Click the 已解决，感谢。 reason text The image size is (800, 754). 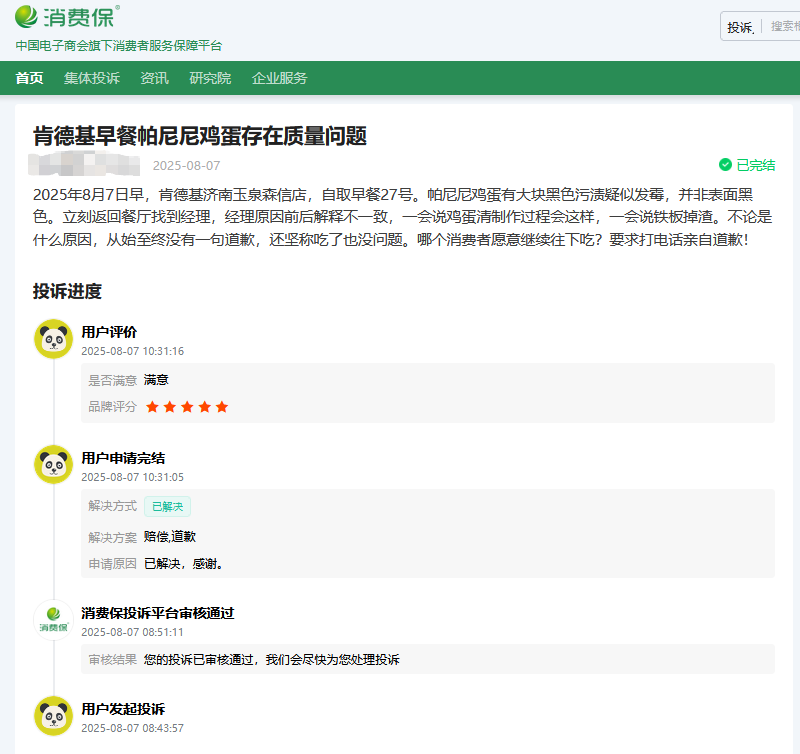point(184,564)
